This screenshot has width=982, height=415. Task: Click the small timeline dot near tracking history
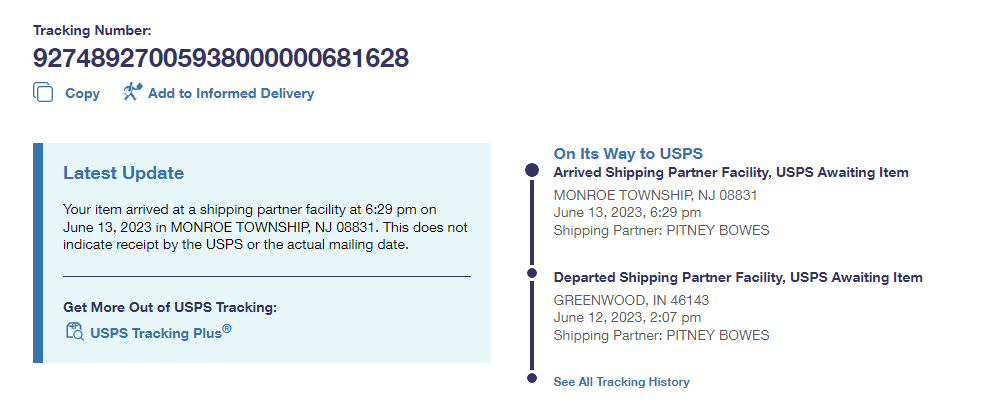532,378
